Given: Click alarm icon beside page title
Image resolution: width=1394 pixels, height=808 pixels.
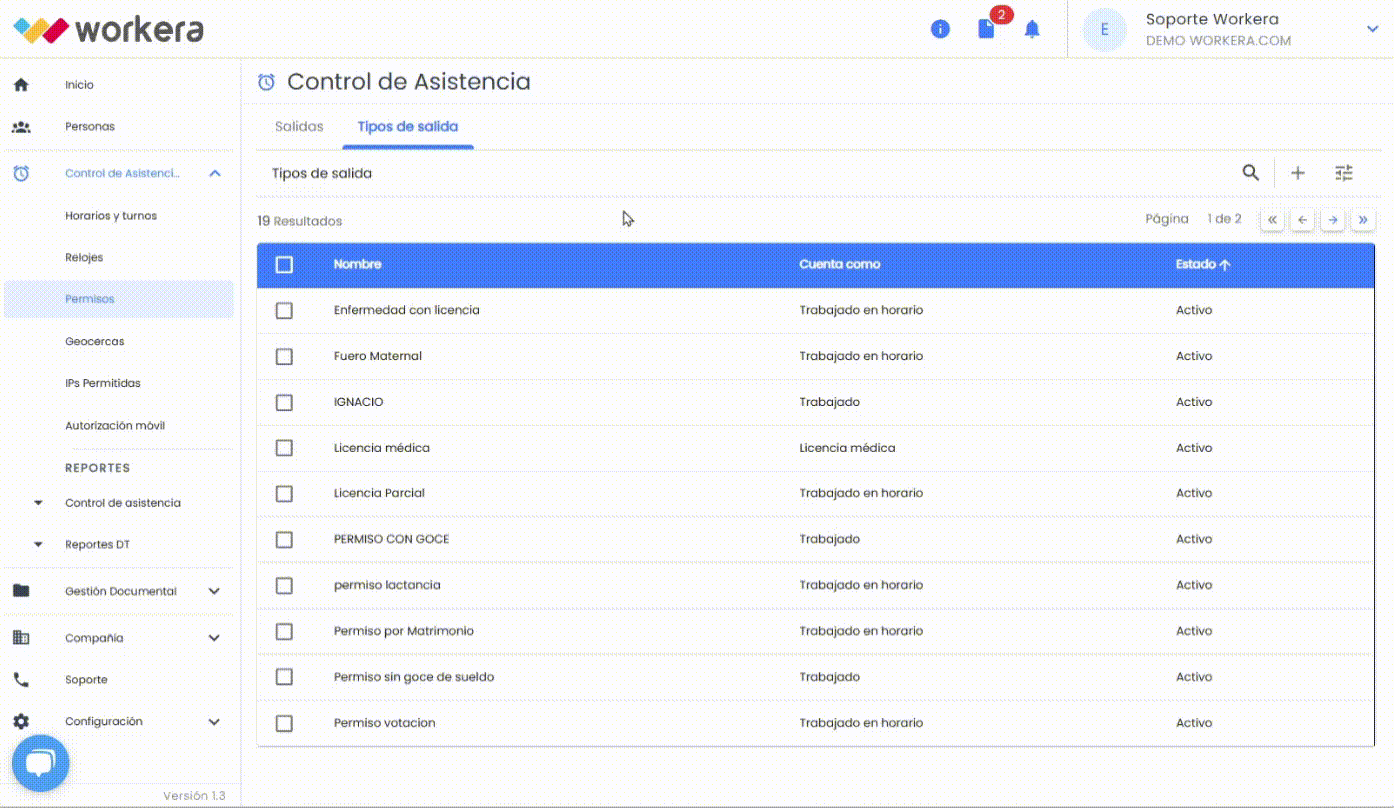Looking at the screenshot, I should coord(266,82).
